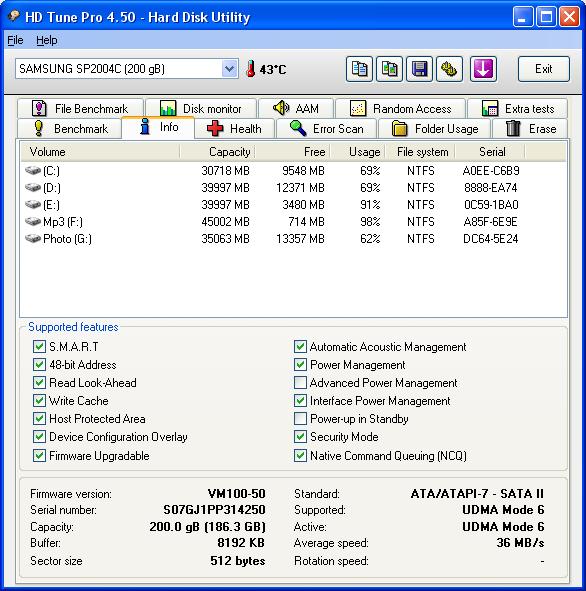Viewport: 586px width, 591px height.
Task: Click the Volume column header
Action: pyautogui.click(x=100, y=152)
